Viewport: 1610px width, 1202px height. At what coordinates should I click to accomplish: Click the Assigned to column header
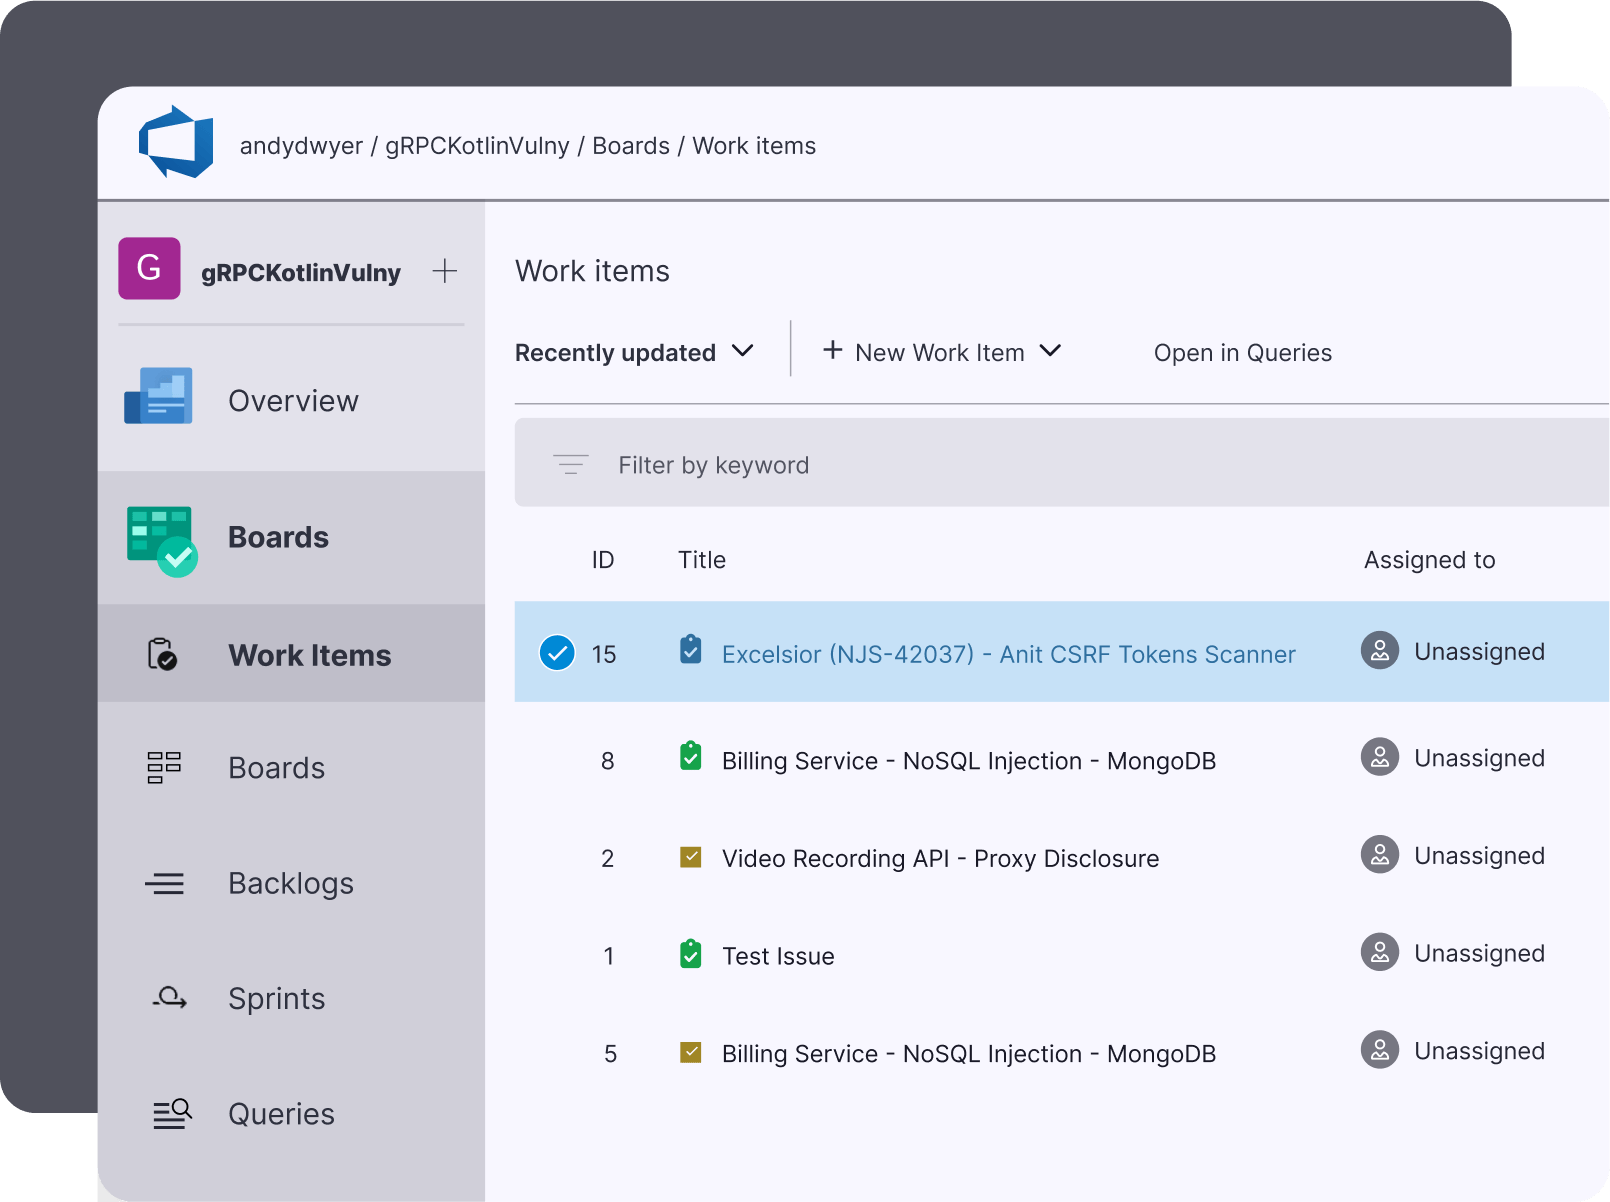(1429, 560)
